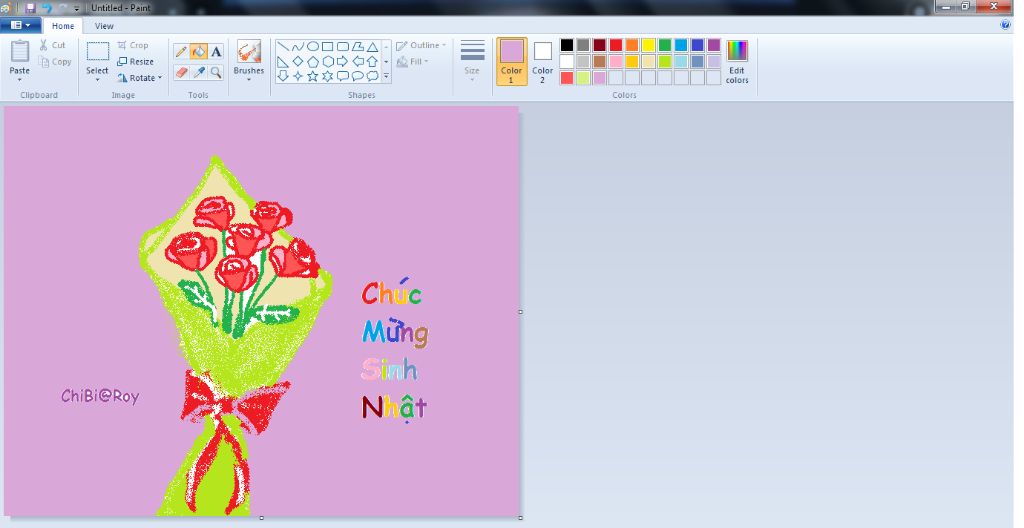
Task: Open the Paste dropdown arrow
Action: [x=20, y=80]
